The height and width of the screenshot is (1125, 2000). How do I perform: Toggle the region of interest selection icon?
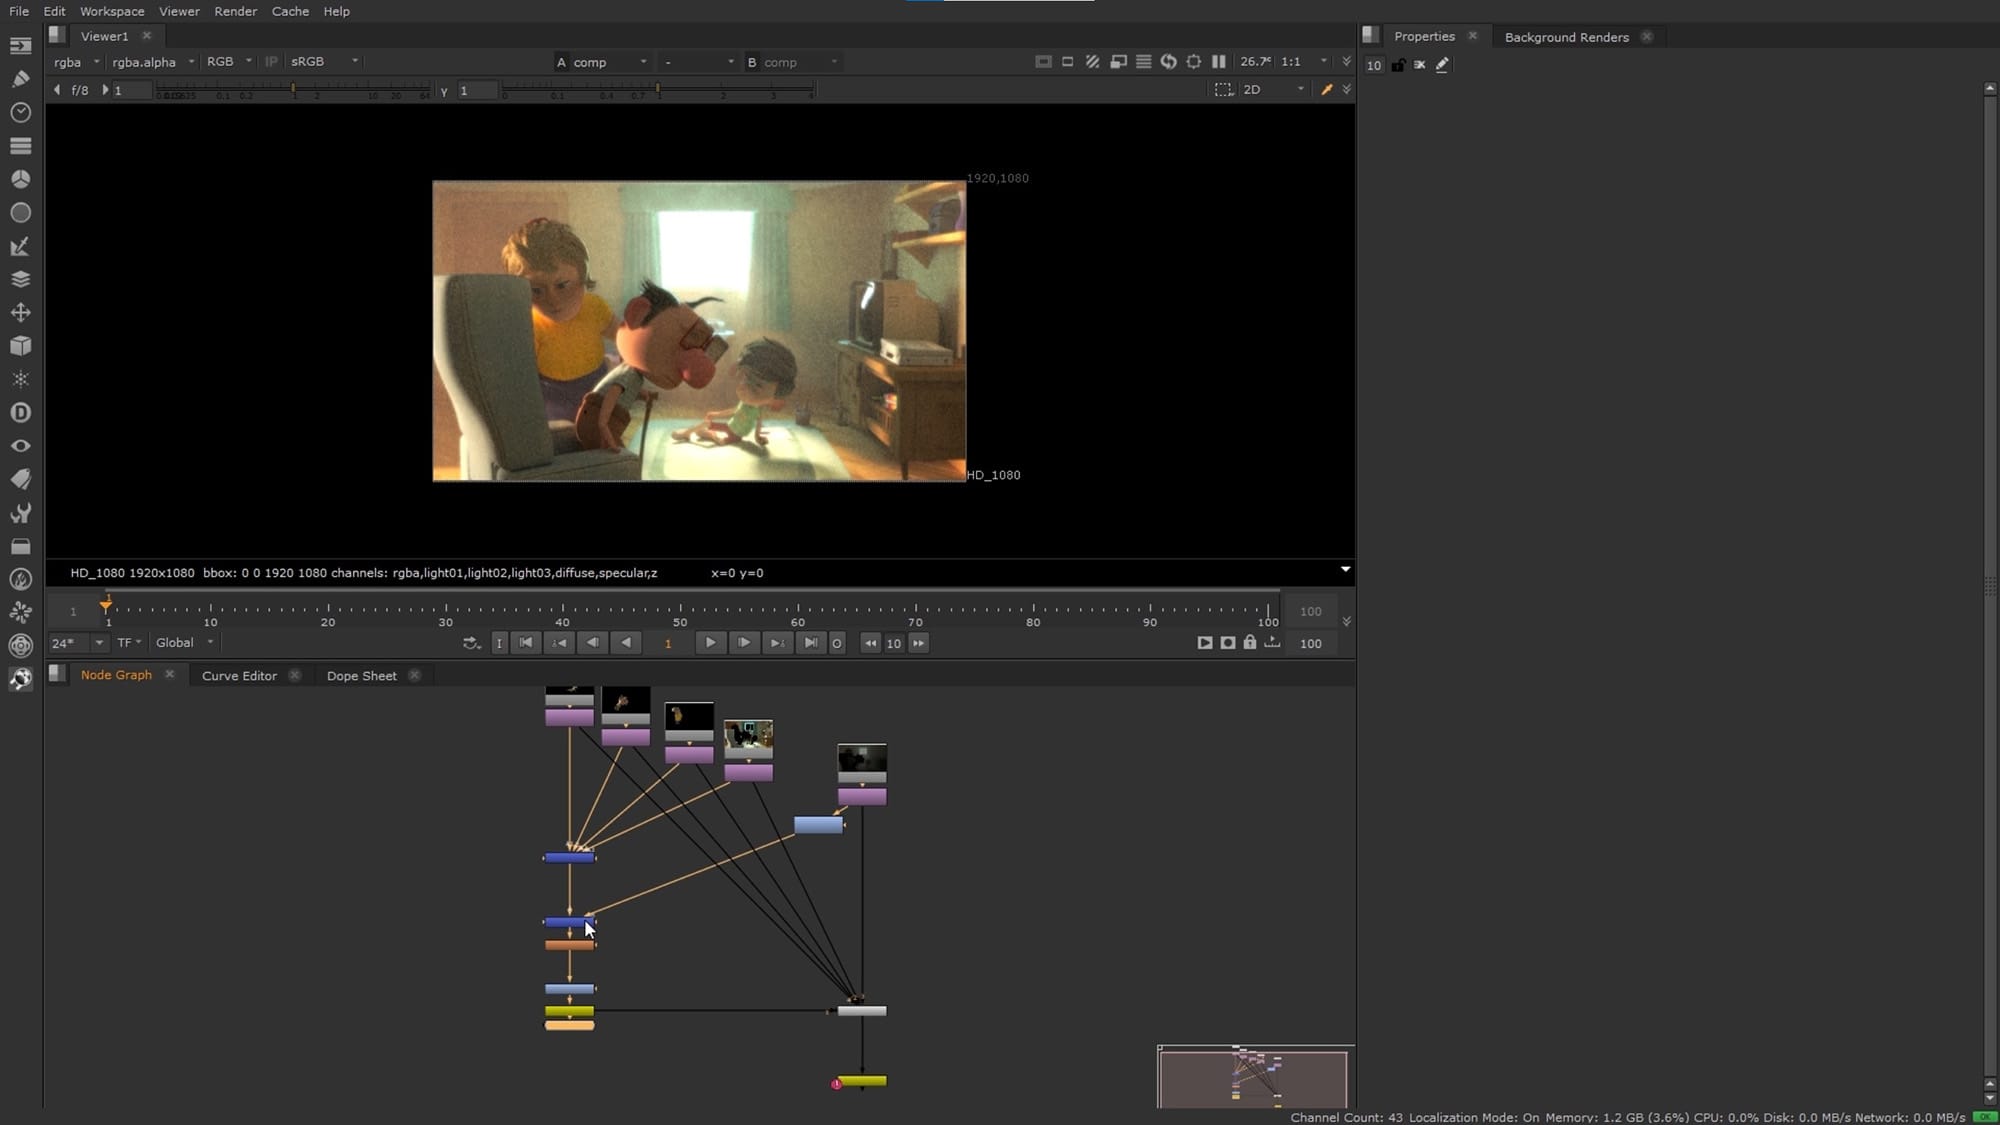1223,89
